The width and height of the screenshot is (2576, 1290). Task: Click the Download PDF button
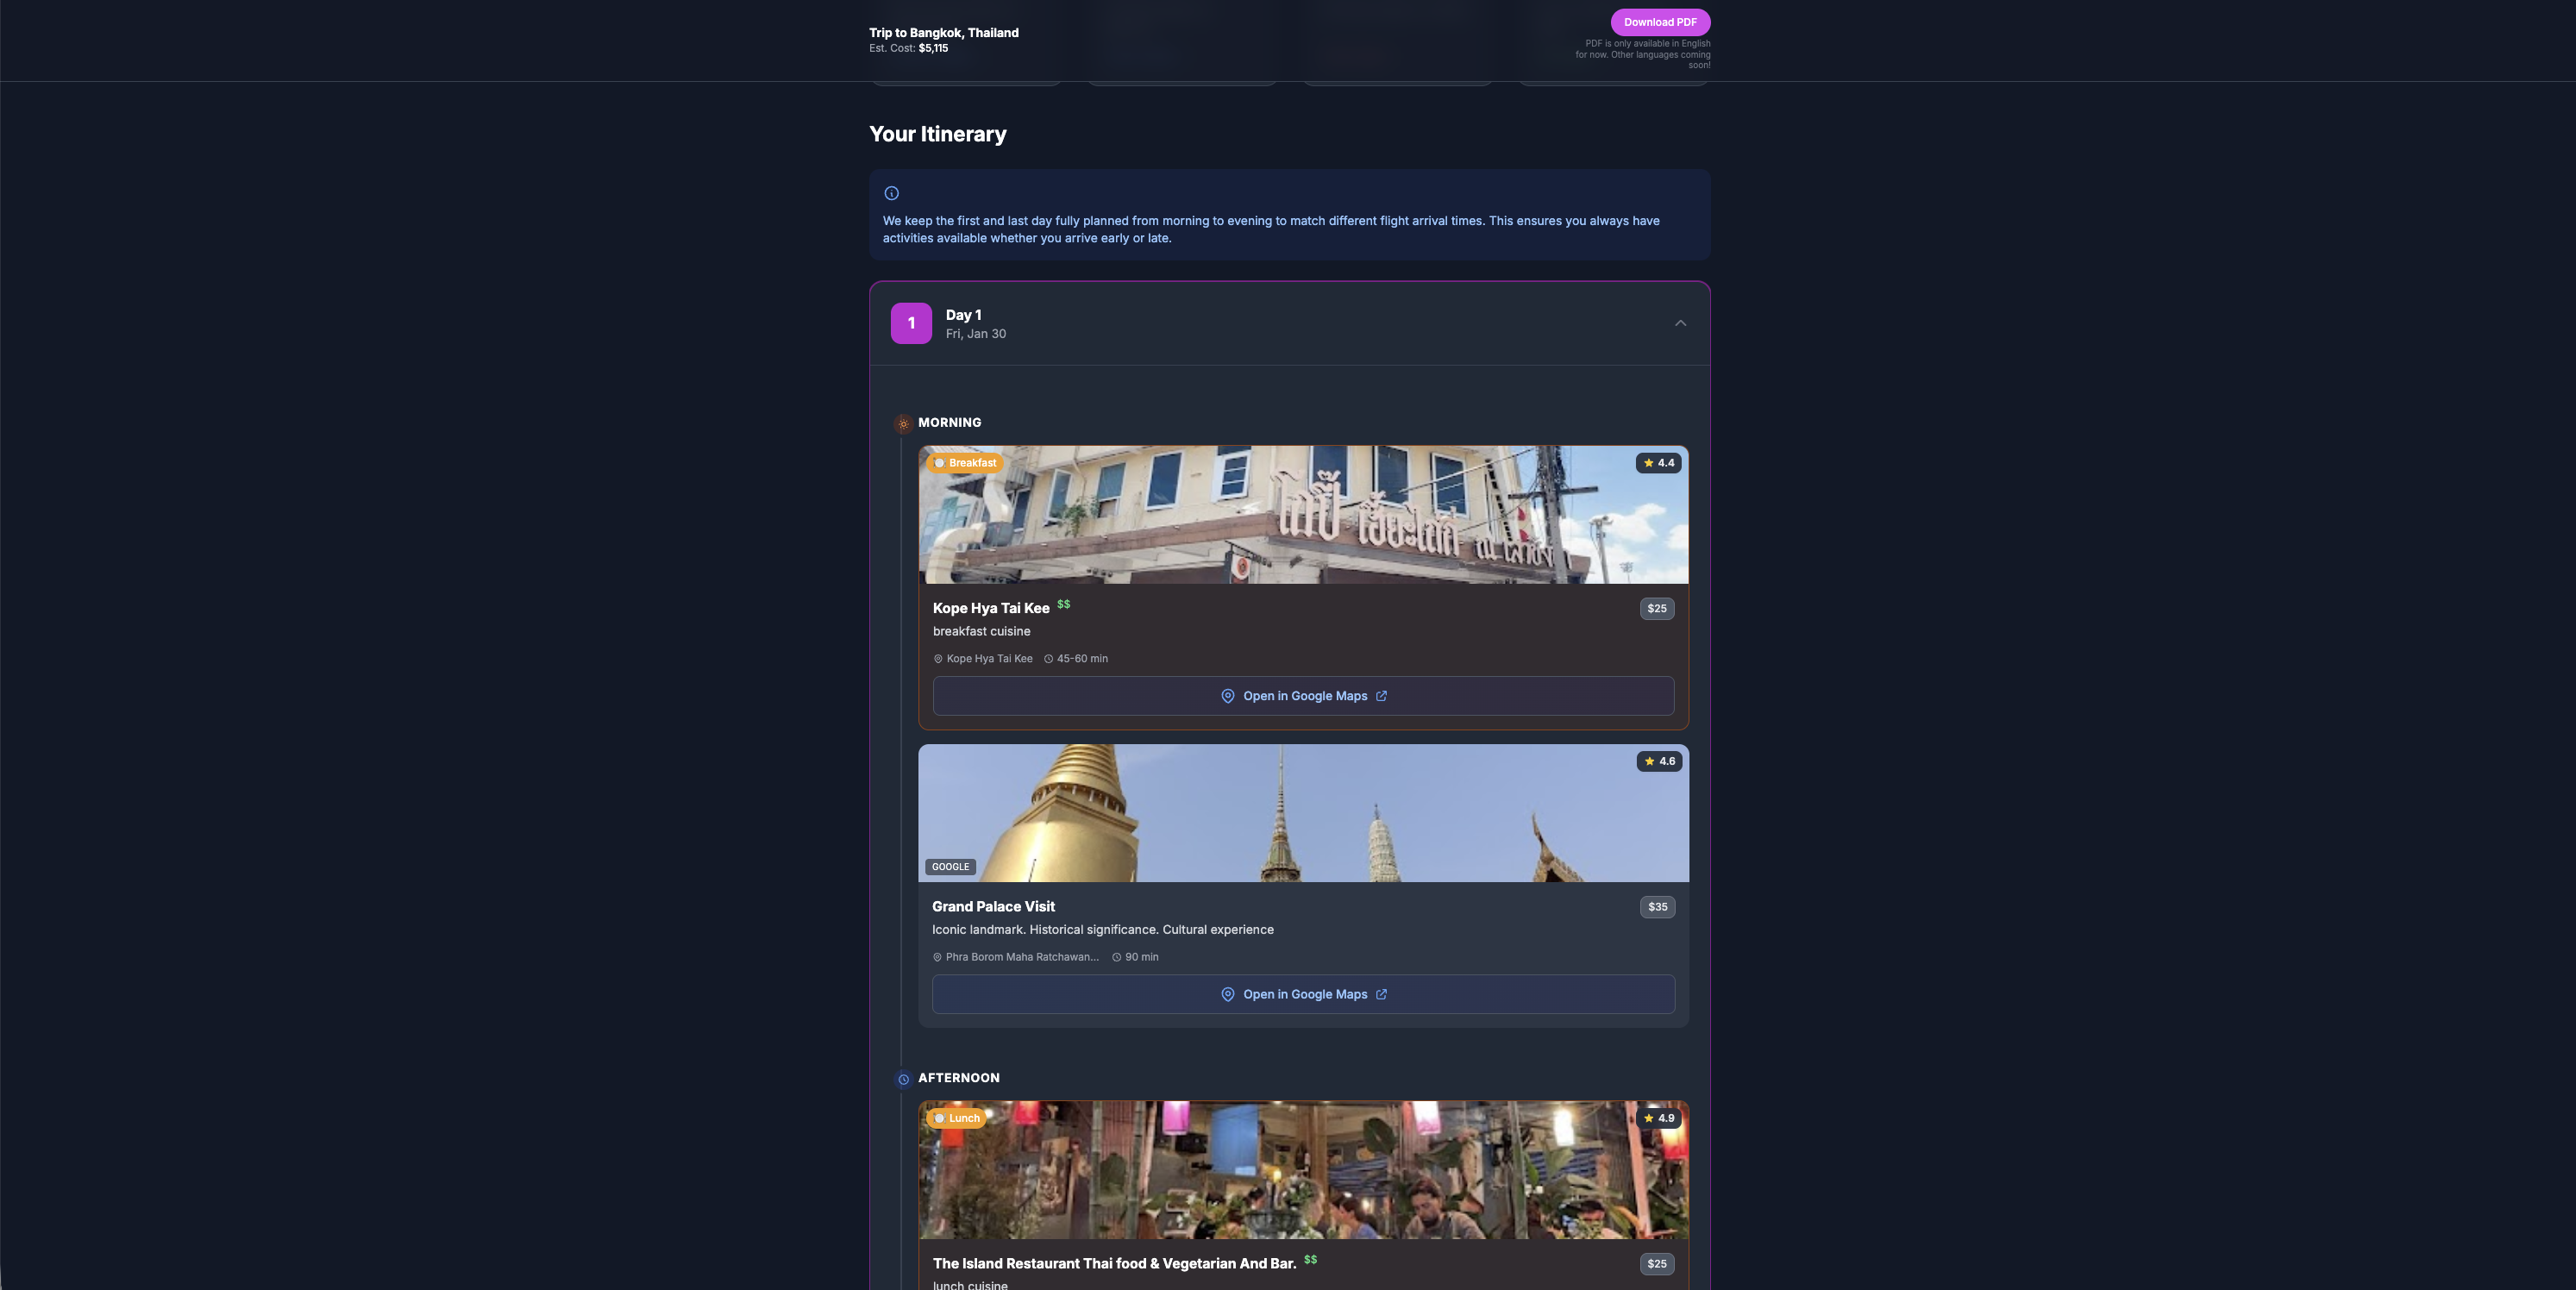coord(1660,21)
